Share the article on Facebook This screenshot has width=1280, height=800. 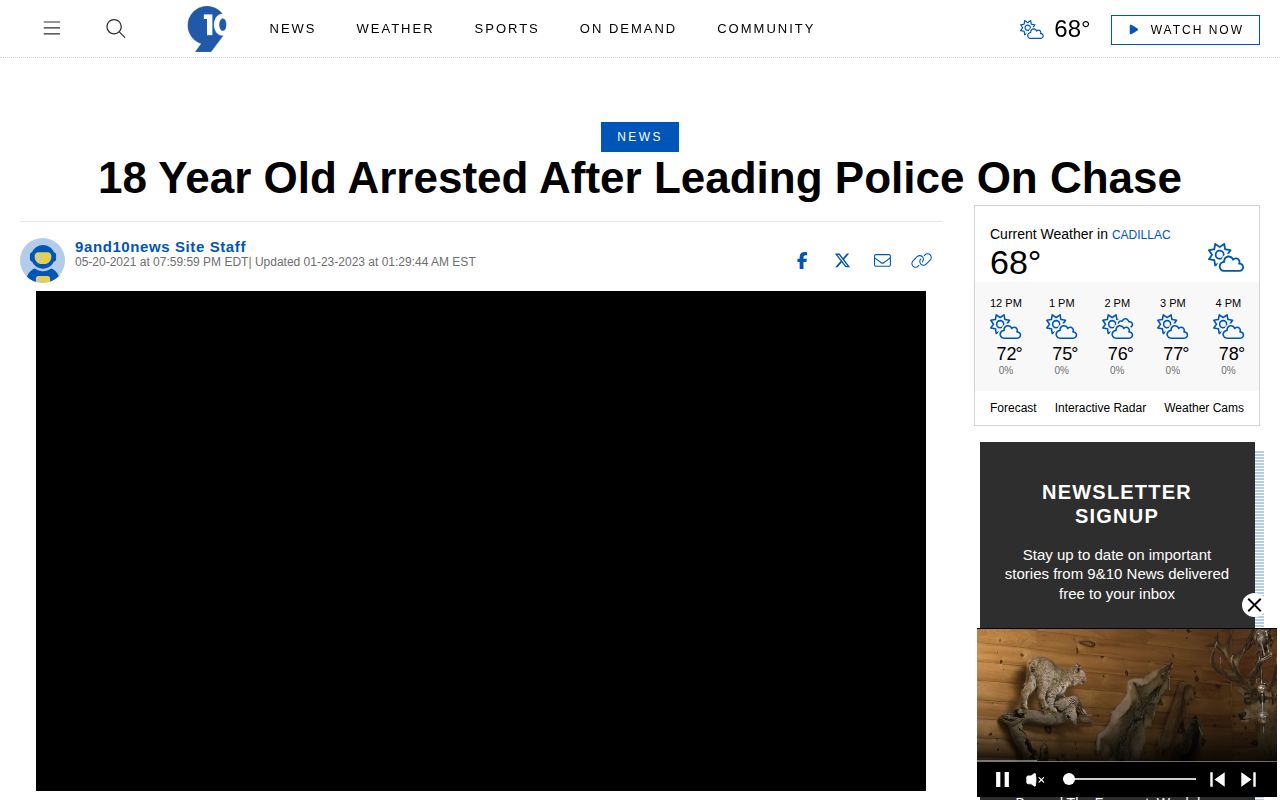pos(802,260)
